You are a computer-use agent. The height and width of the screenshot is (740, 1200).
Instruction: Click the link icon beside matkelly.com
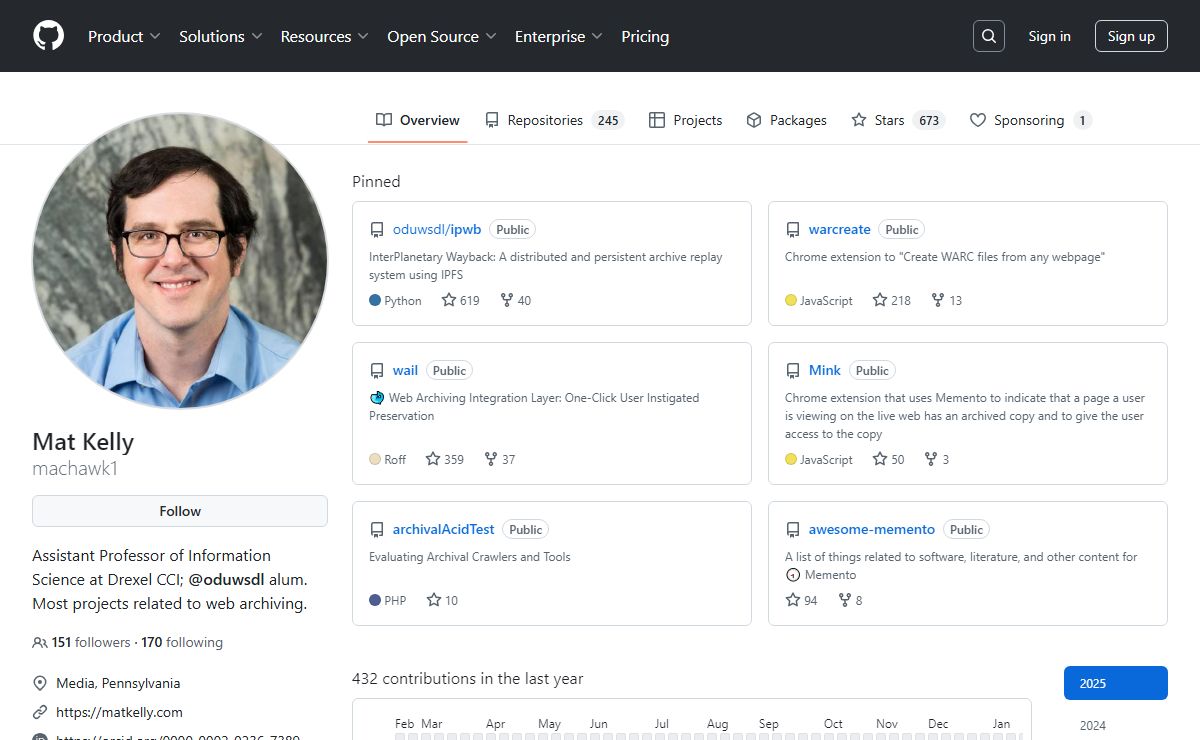click(40, 712)
